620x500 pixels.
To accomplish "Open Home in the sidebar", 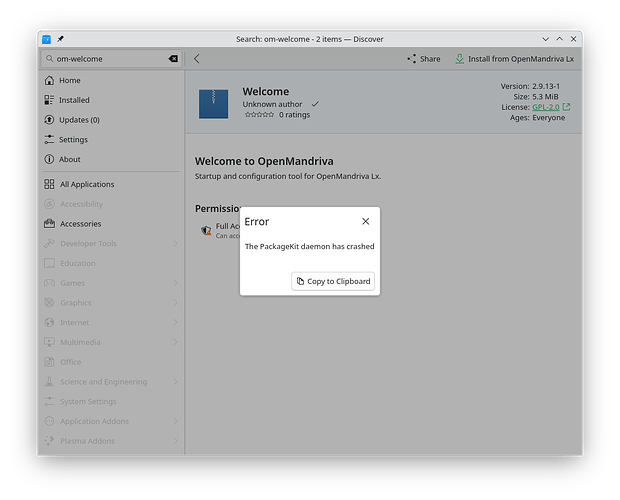I will [x=112, y=80].
